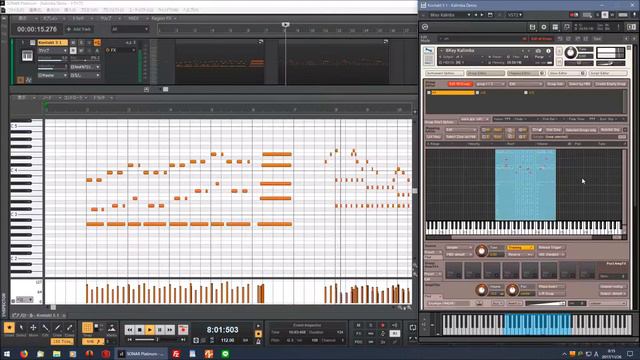
Task: Open the track filter All dropdown
Action: (x=130, y=29)
